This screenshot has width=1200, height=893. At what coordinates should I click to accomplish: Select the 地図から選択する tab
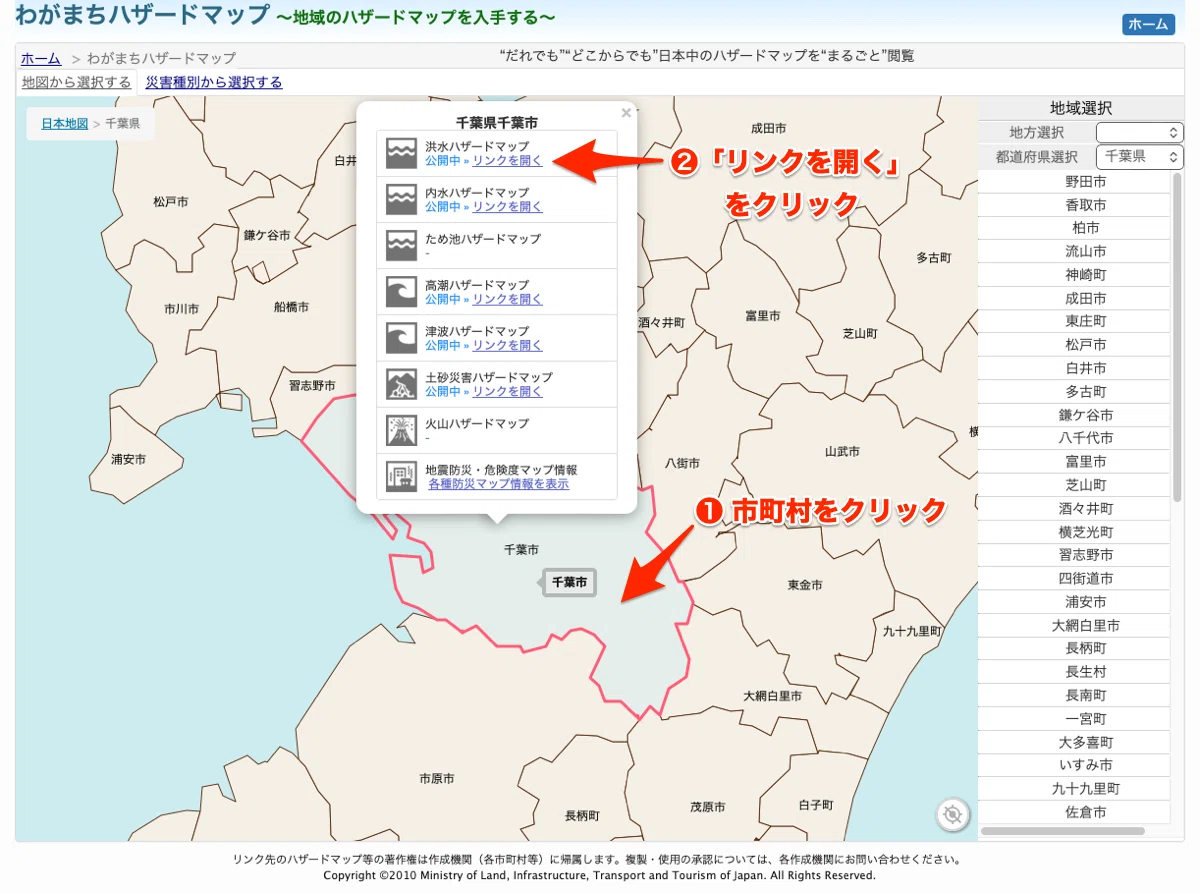point(76,82)
